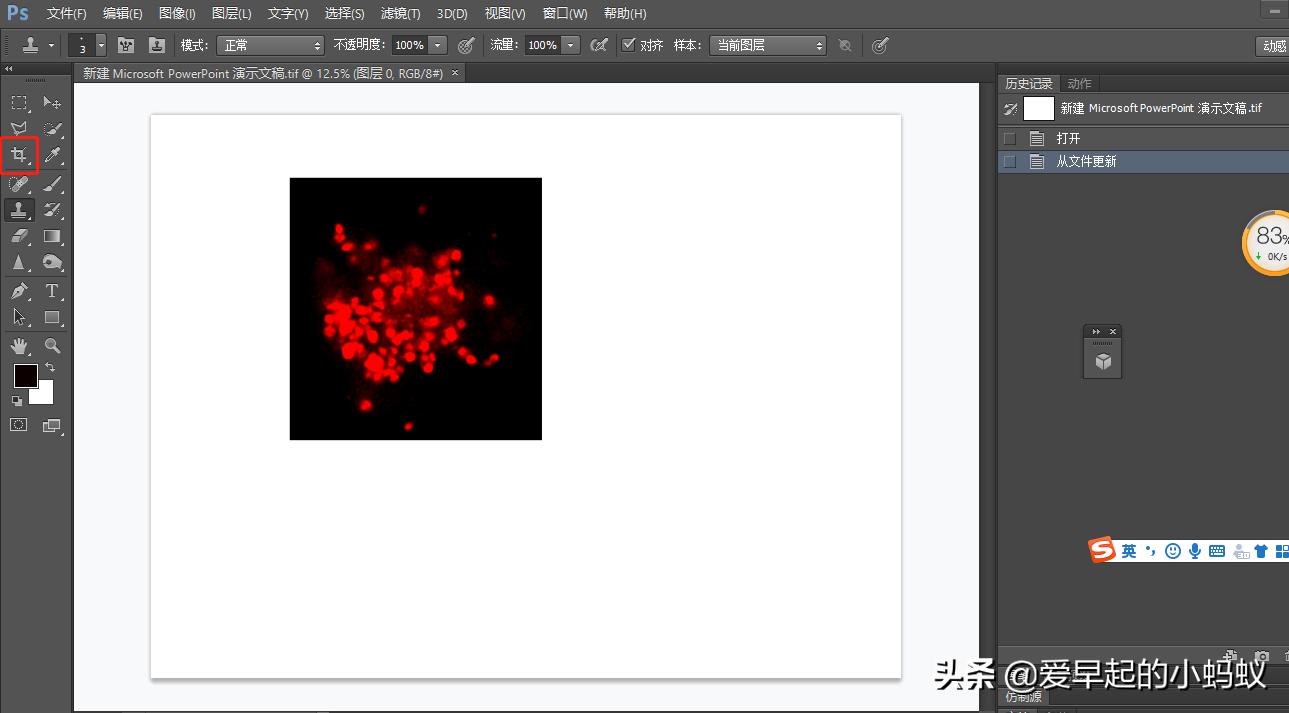
Task: Open the 滤镜(T) menu
Action: [400, 14]
